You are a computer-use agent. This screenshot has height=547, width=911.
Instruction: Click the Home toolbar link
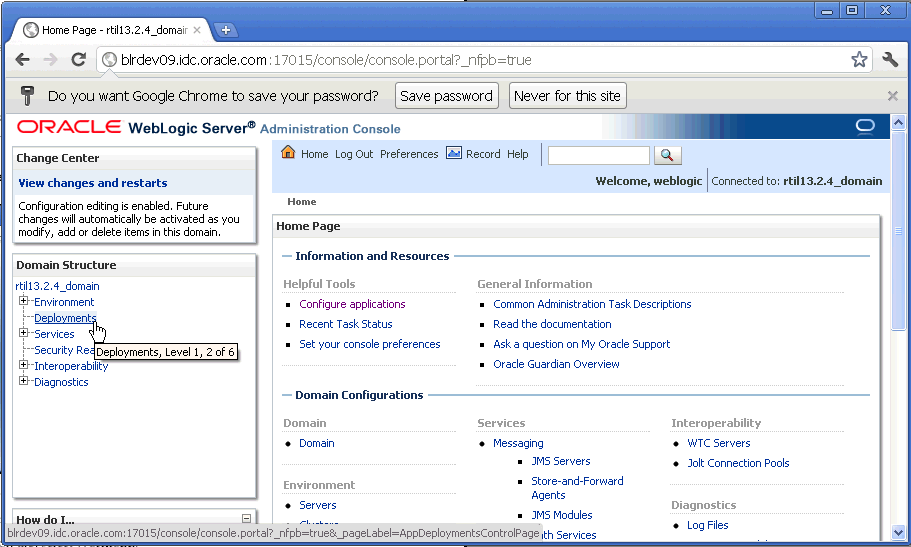click(314, 154)
